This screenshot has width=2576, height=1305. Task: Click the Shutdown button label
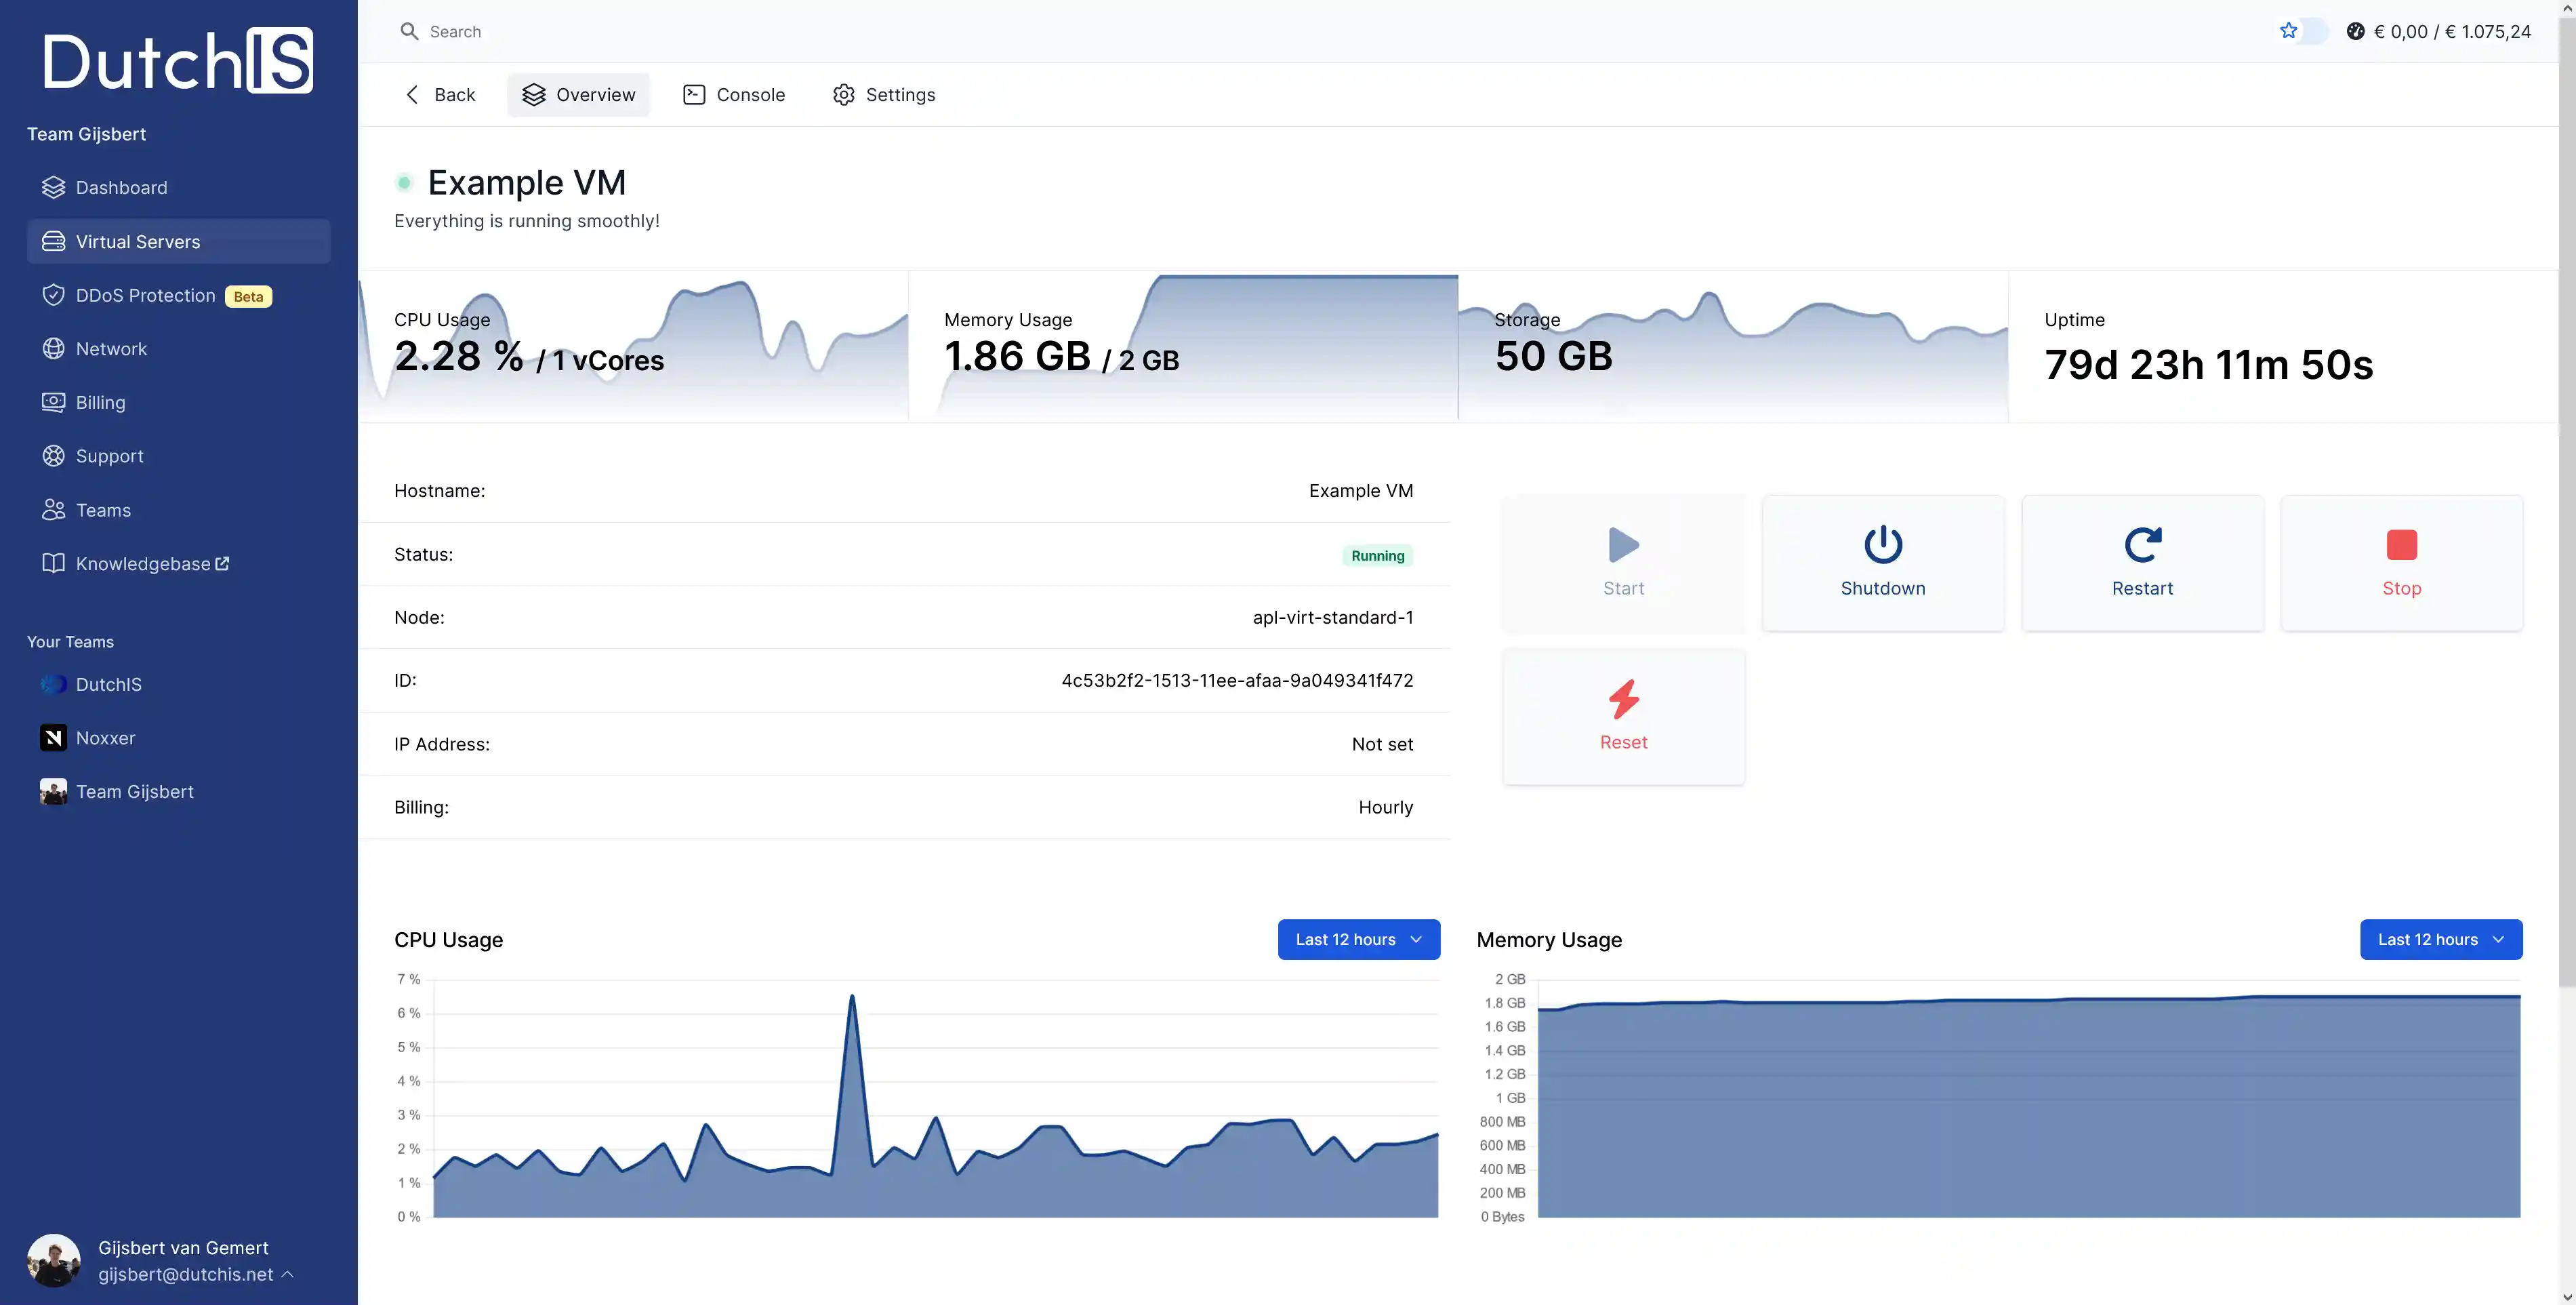[x=1883, y=588]
